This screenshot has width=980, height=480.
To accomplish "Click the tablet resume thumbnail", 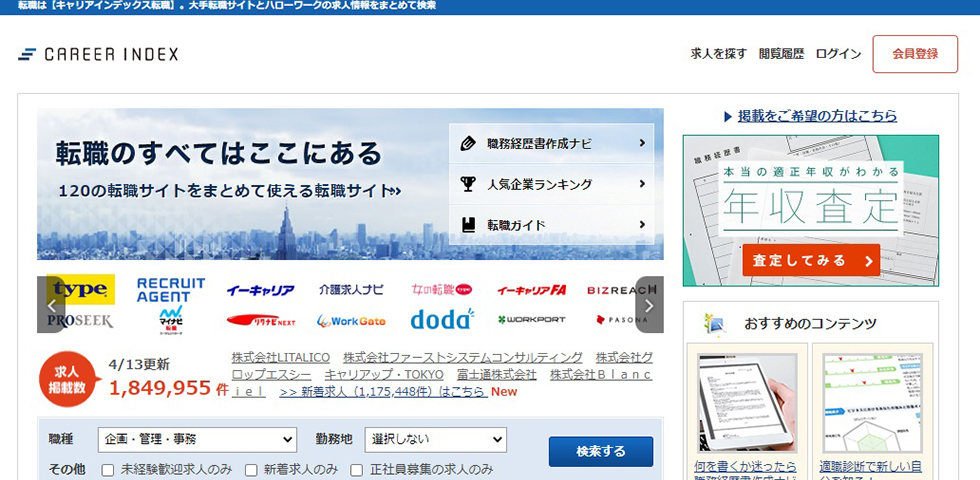I will (x=747, y=402).
